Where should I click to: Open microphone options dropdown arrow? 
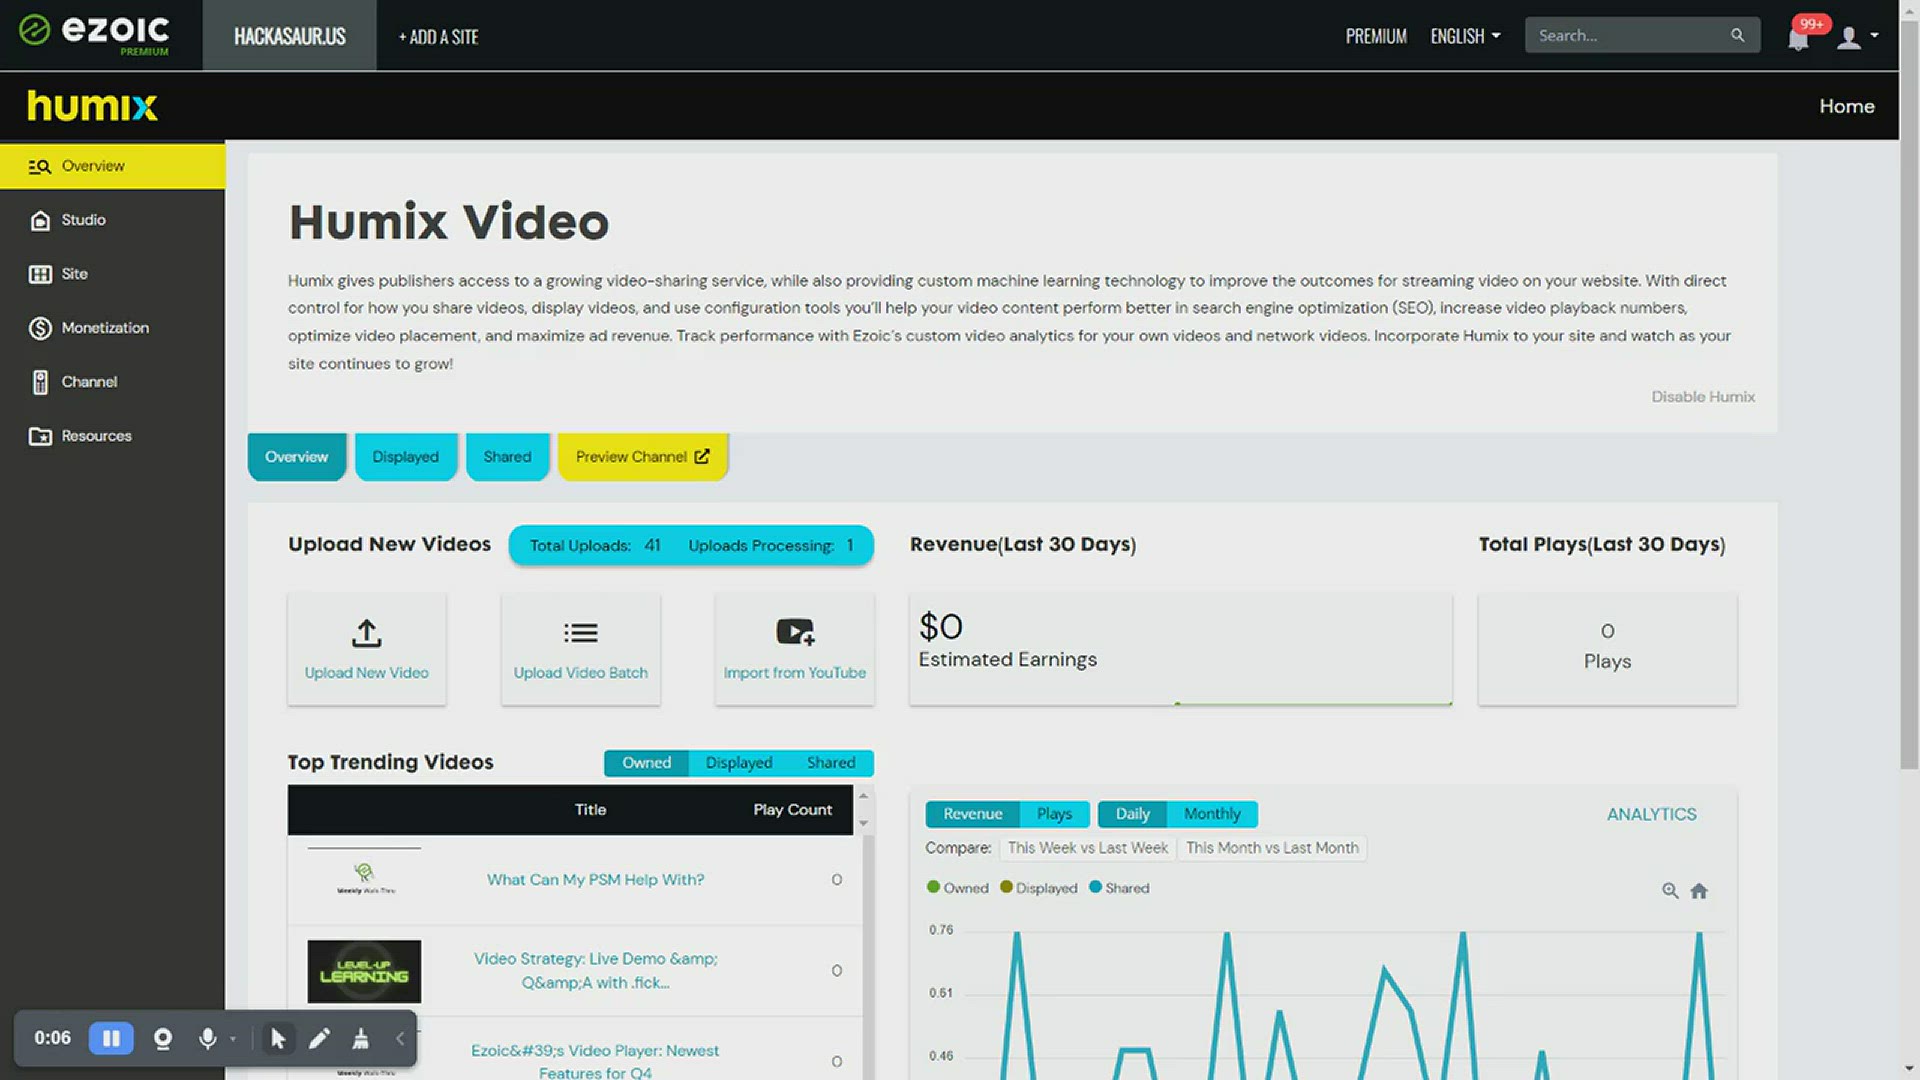233,1038
